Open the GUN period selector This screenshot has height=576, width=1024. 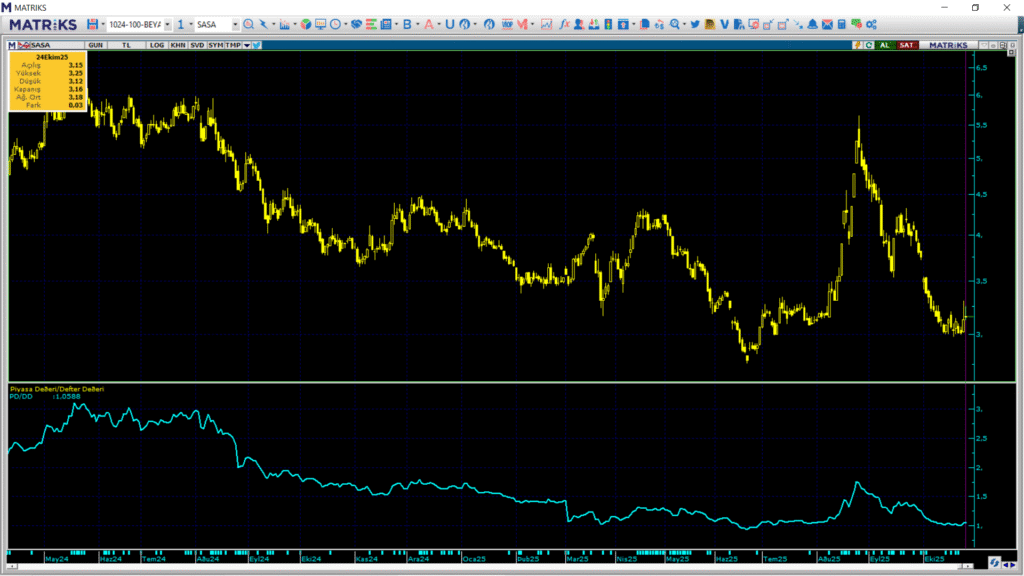(x=96, y=45)
